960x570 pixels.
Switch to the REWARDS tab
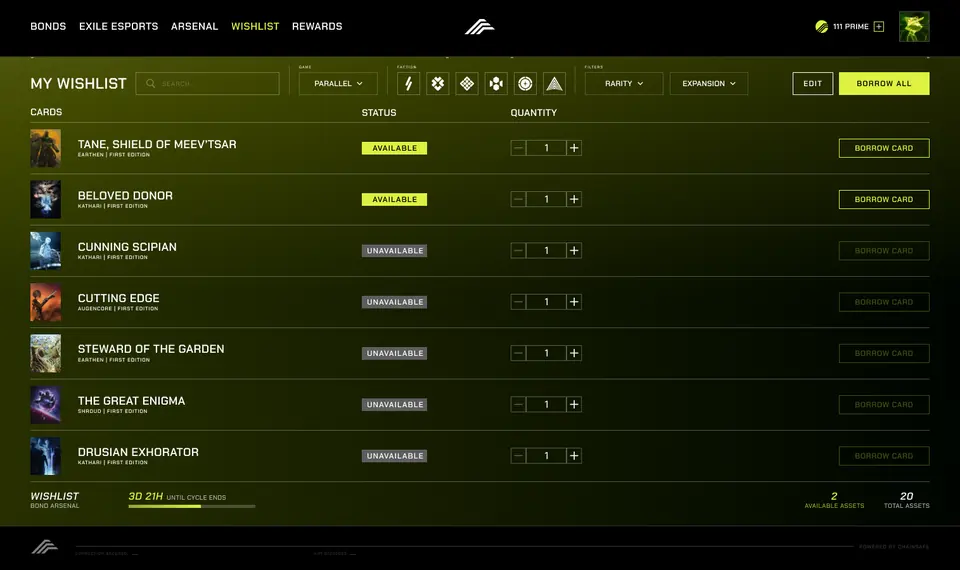[317, 26]
